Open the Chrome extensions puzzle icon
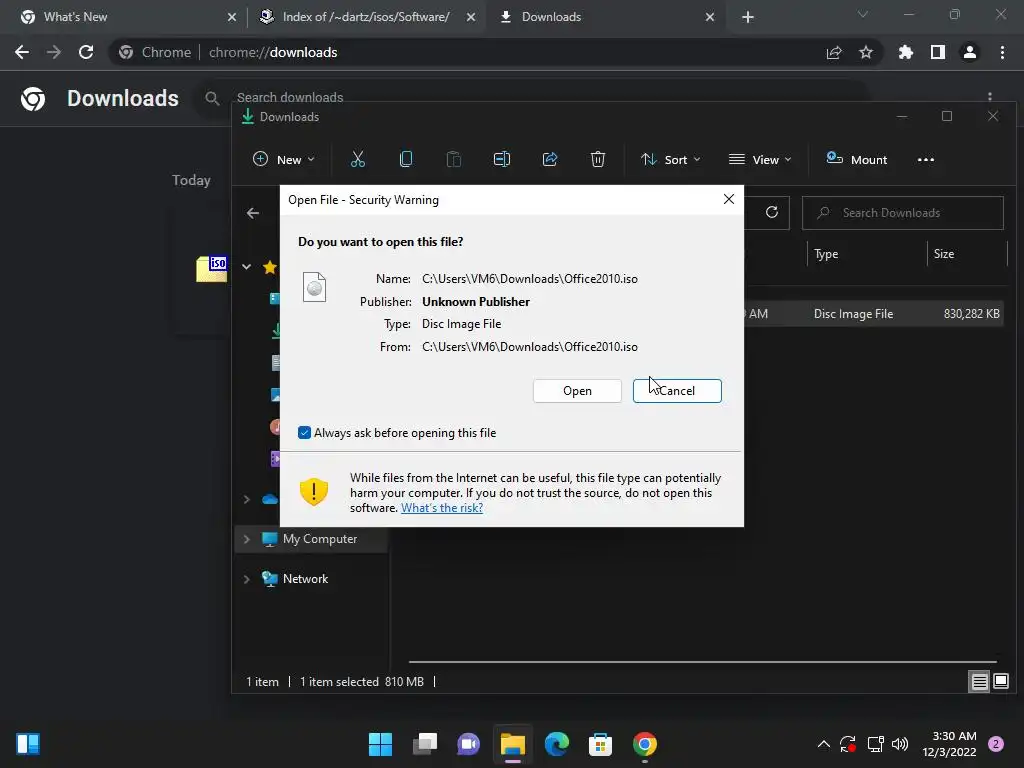 click(906, 52)
